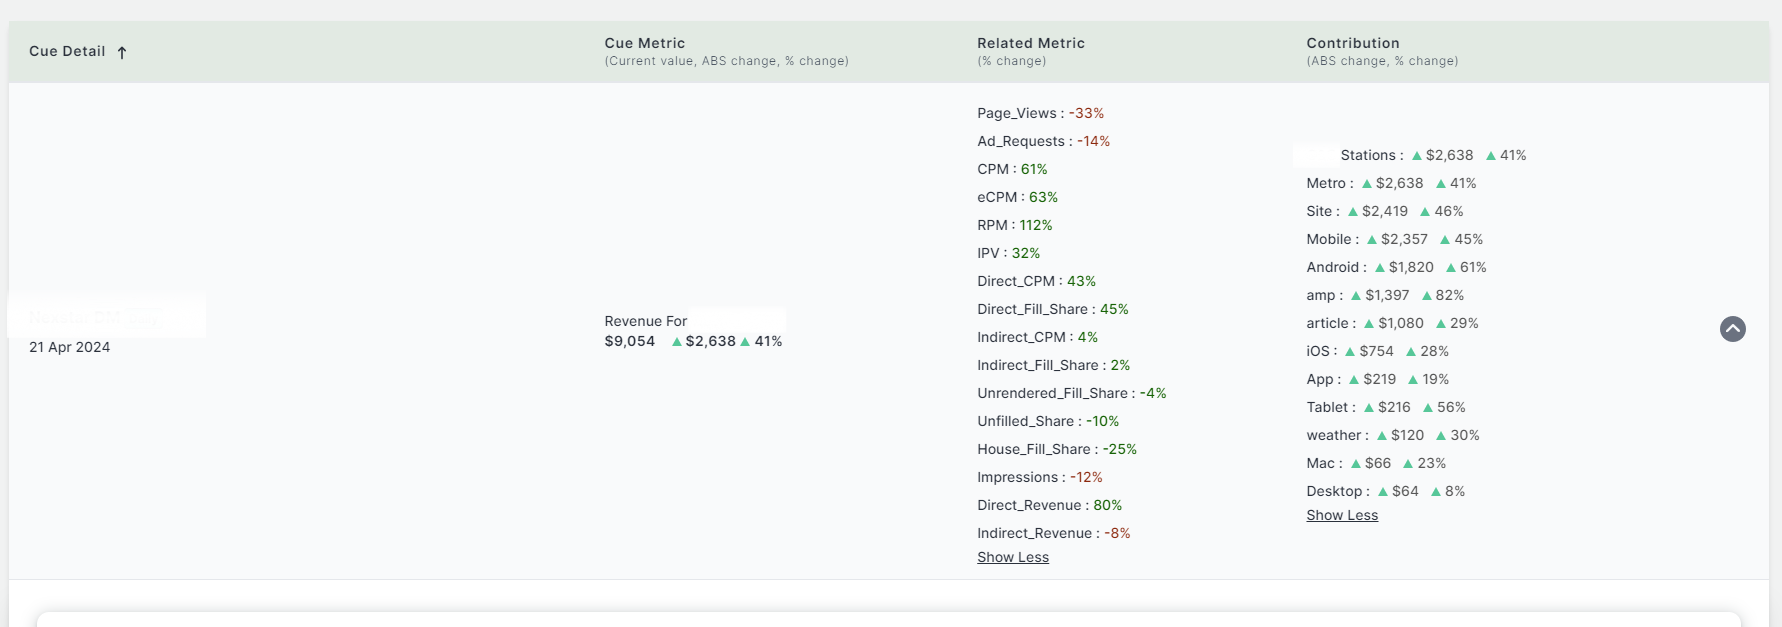Click Show Less under Contribution list

(1341, 516)
